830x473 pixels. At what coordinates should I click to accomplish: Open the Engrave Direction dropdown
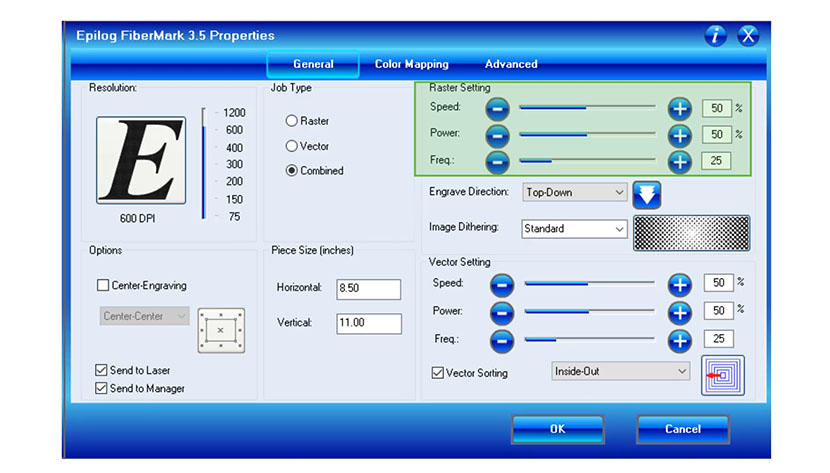click(x=575, y=192)
